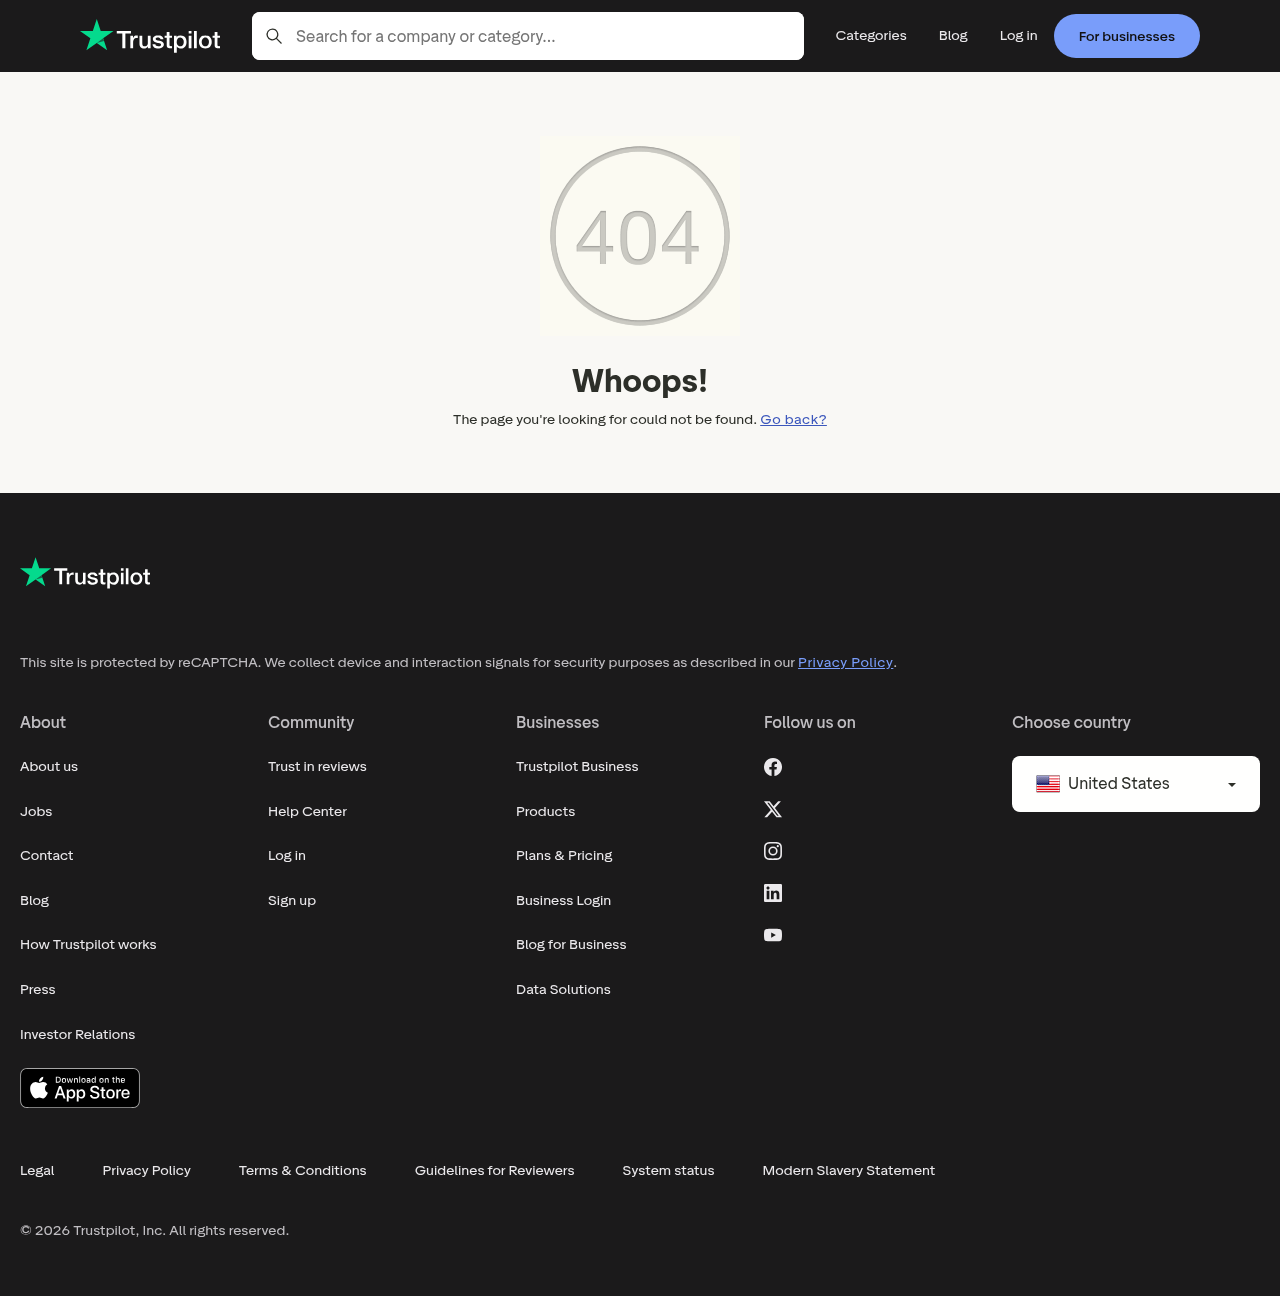Click the Download on the App Store badge
This screenshot has height=1296, width=1280.
point(80,1088)
